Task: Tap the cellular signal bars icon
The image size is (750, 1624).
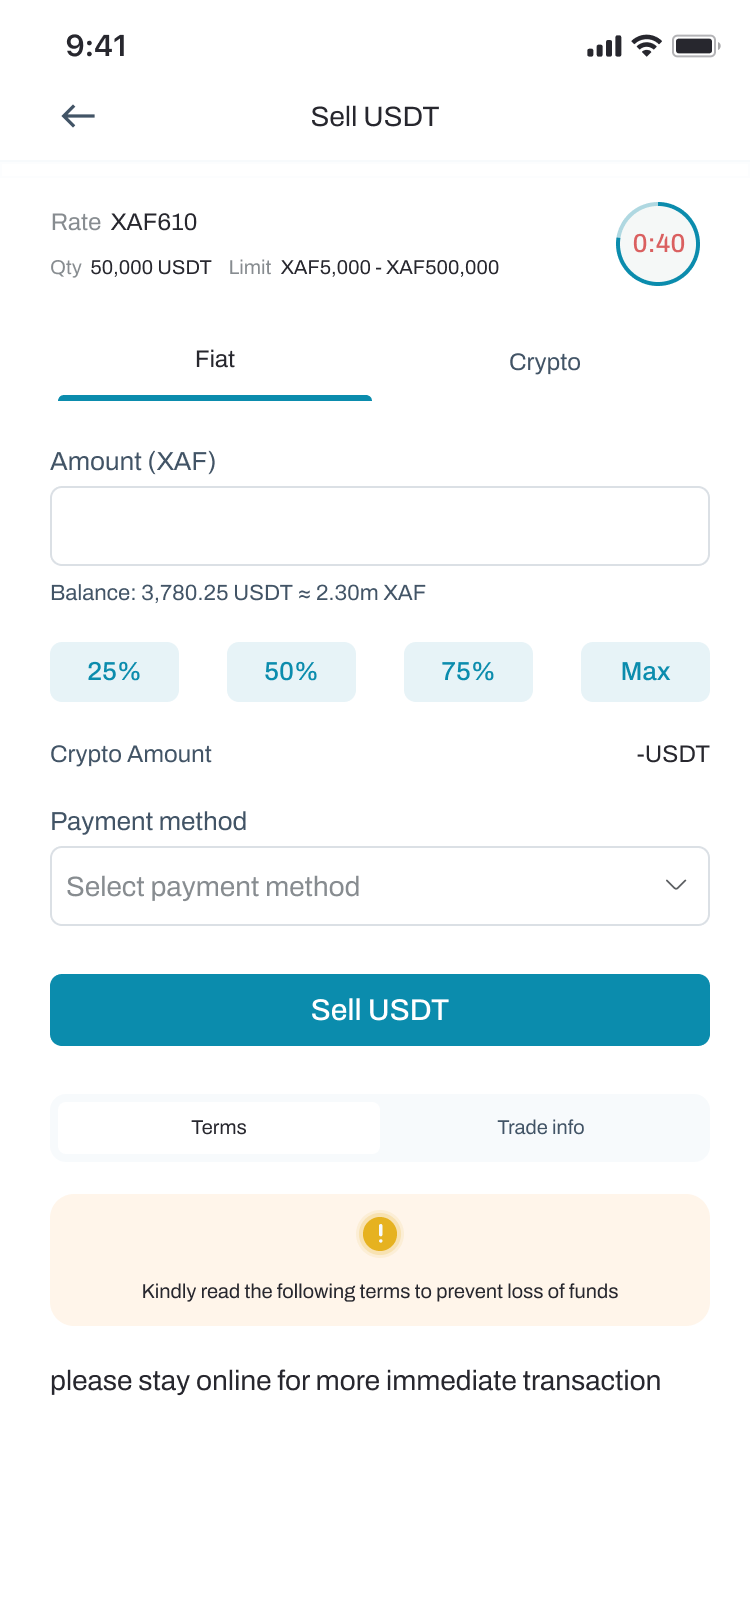Action: [604, 46]
